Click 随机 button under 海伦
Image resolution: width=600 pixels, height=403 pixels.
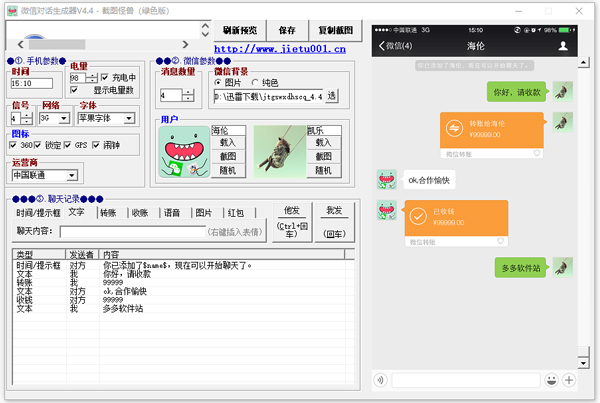pos(228,170)
